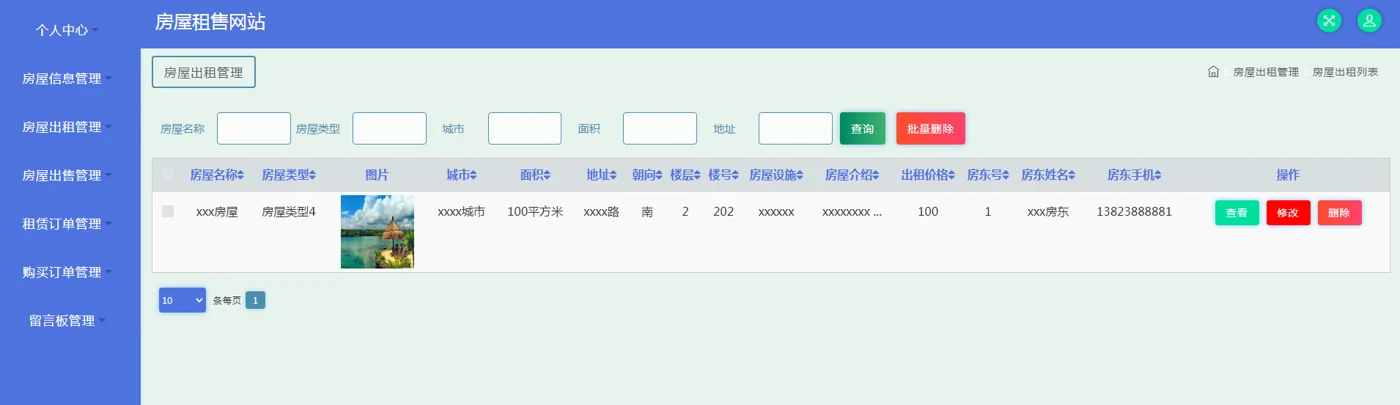Sort by 朝向 column sort icon
The width and height of the screenshot is (1400, 405).
tap(659, 175)
